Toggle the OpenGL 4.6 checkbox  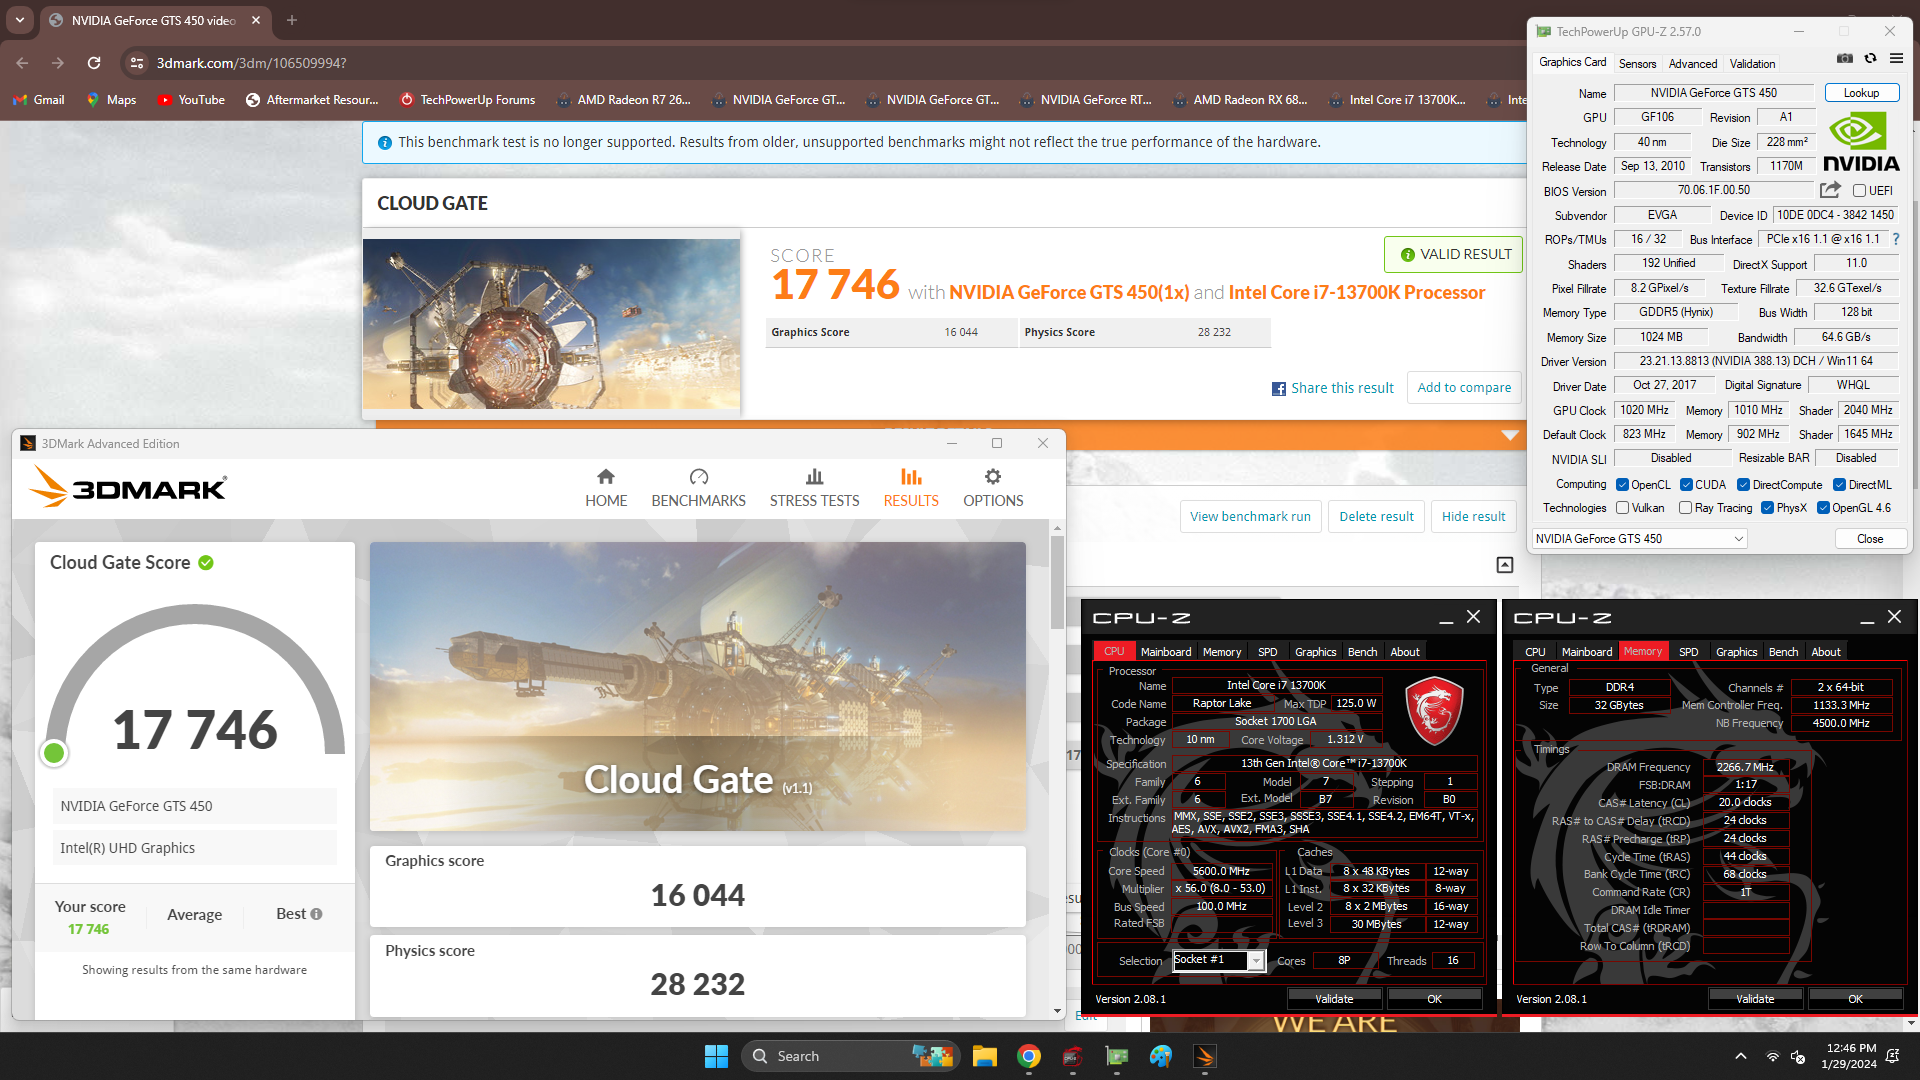(1823, 508)
